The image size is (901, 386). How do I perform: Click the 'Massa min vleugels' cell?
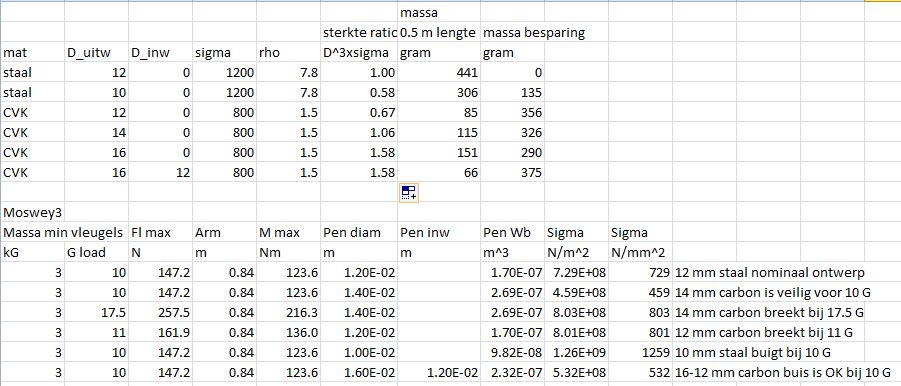64,233
